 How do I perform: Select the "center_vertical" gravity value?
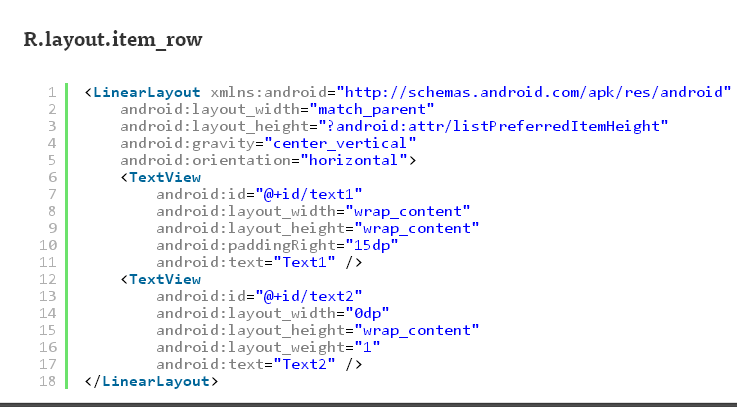point(340,143)
